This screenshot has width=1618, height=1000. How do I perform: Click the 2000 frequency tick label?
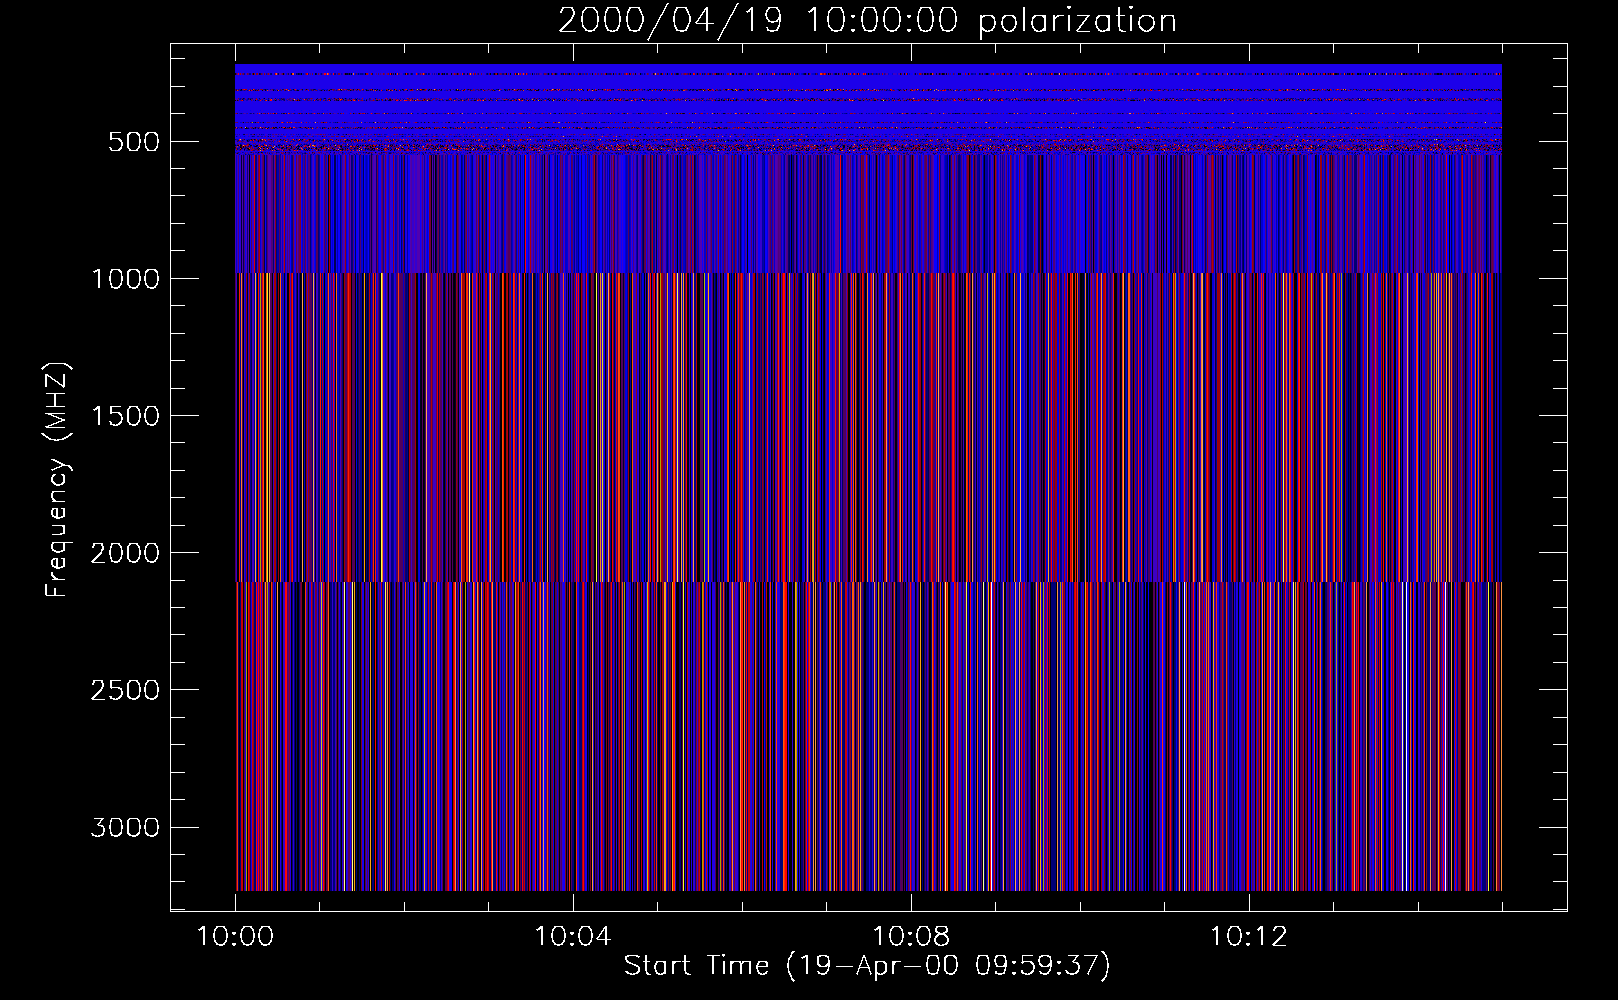pyautogui.click(x=125, y=553)
